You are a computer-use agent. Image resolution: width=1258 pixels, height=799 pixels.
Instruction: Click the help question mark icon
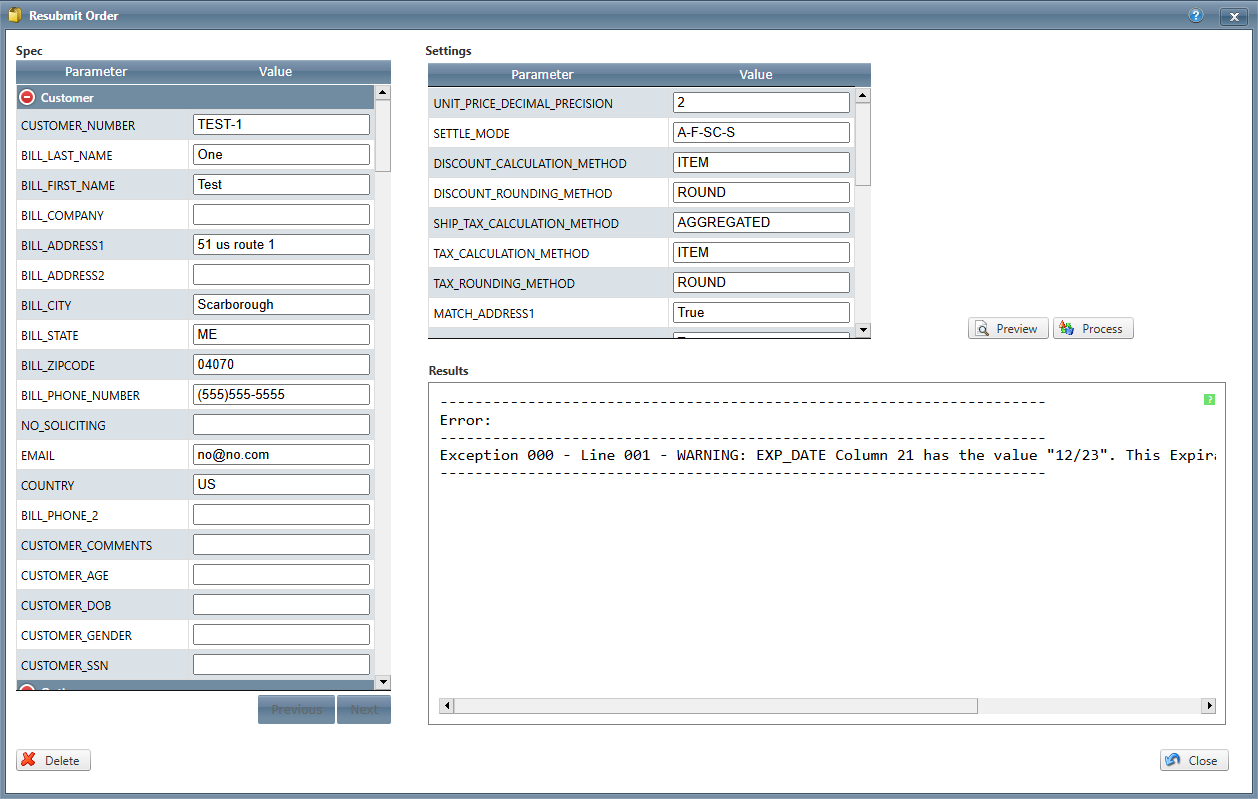point(1195,16)
